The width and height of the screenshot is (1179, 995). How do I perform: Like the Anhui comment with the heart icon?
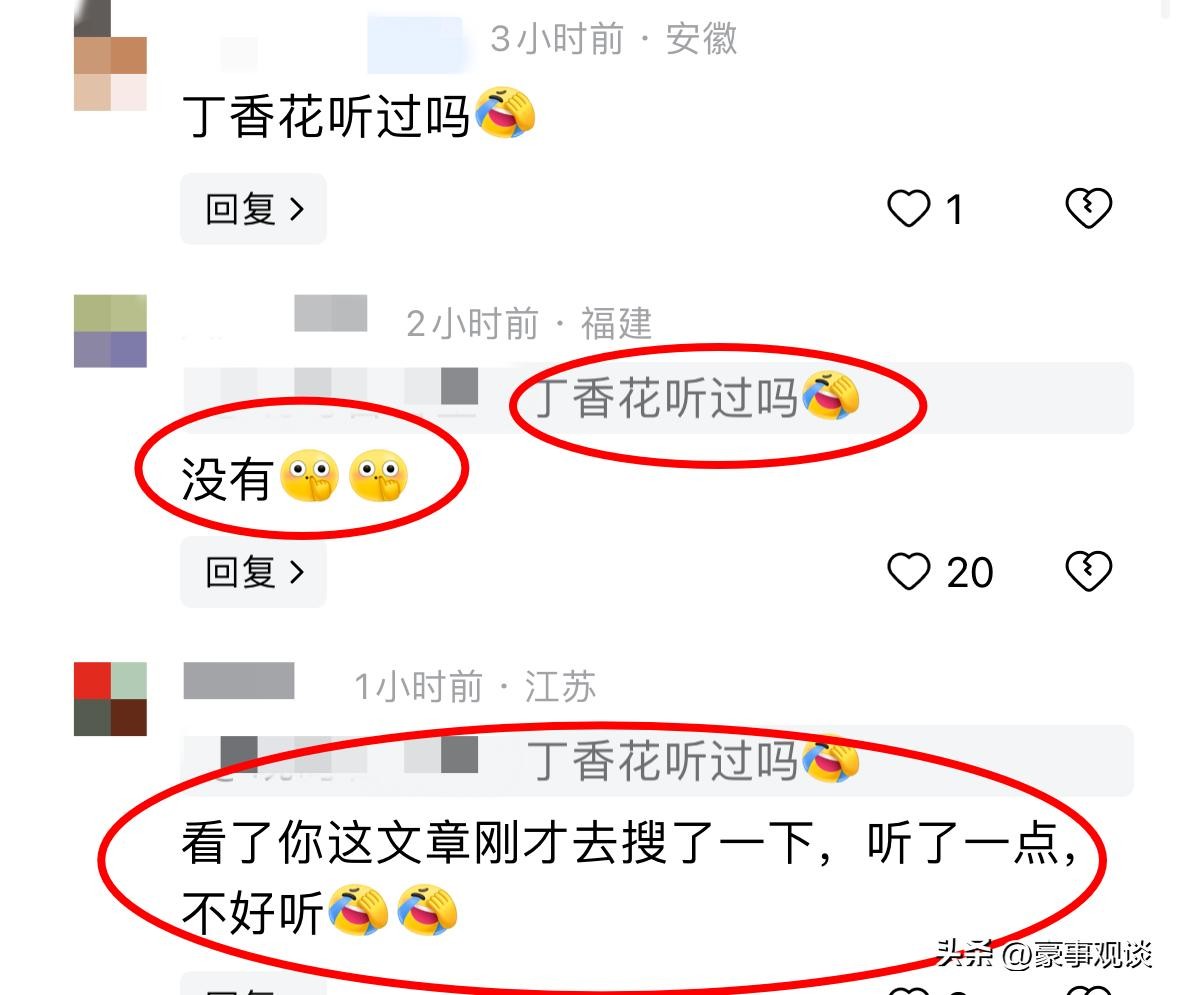[x=908, y=208]
